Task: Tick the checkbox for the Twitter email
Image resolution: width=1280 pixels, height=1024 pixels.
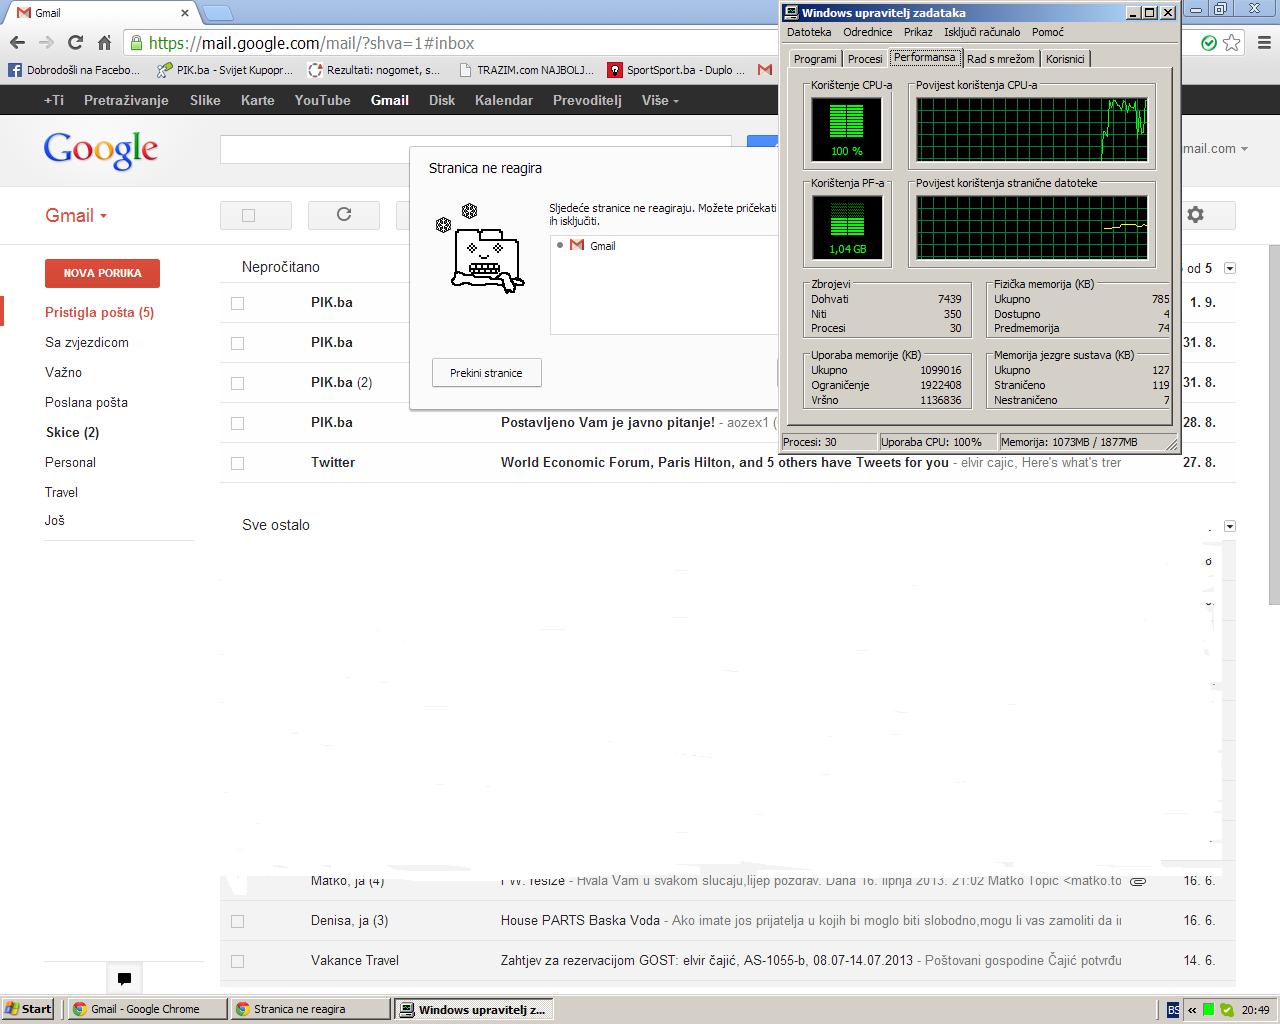Action: 238,463
